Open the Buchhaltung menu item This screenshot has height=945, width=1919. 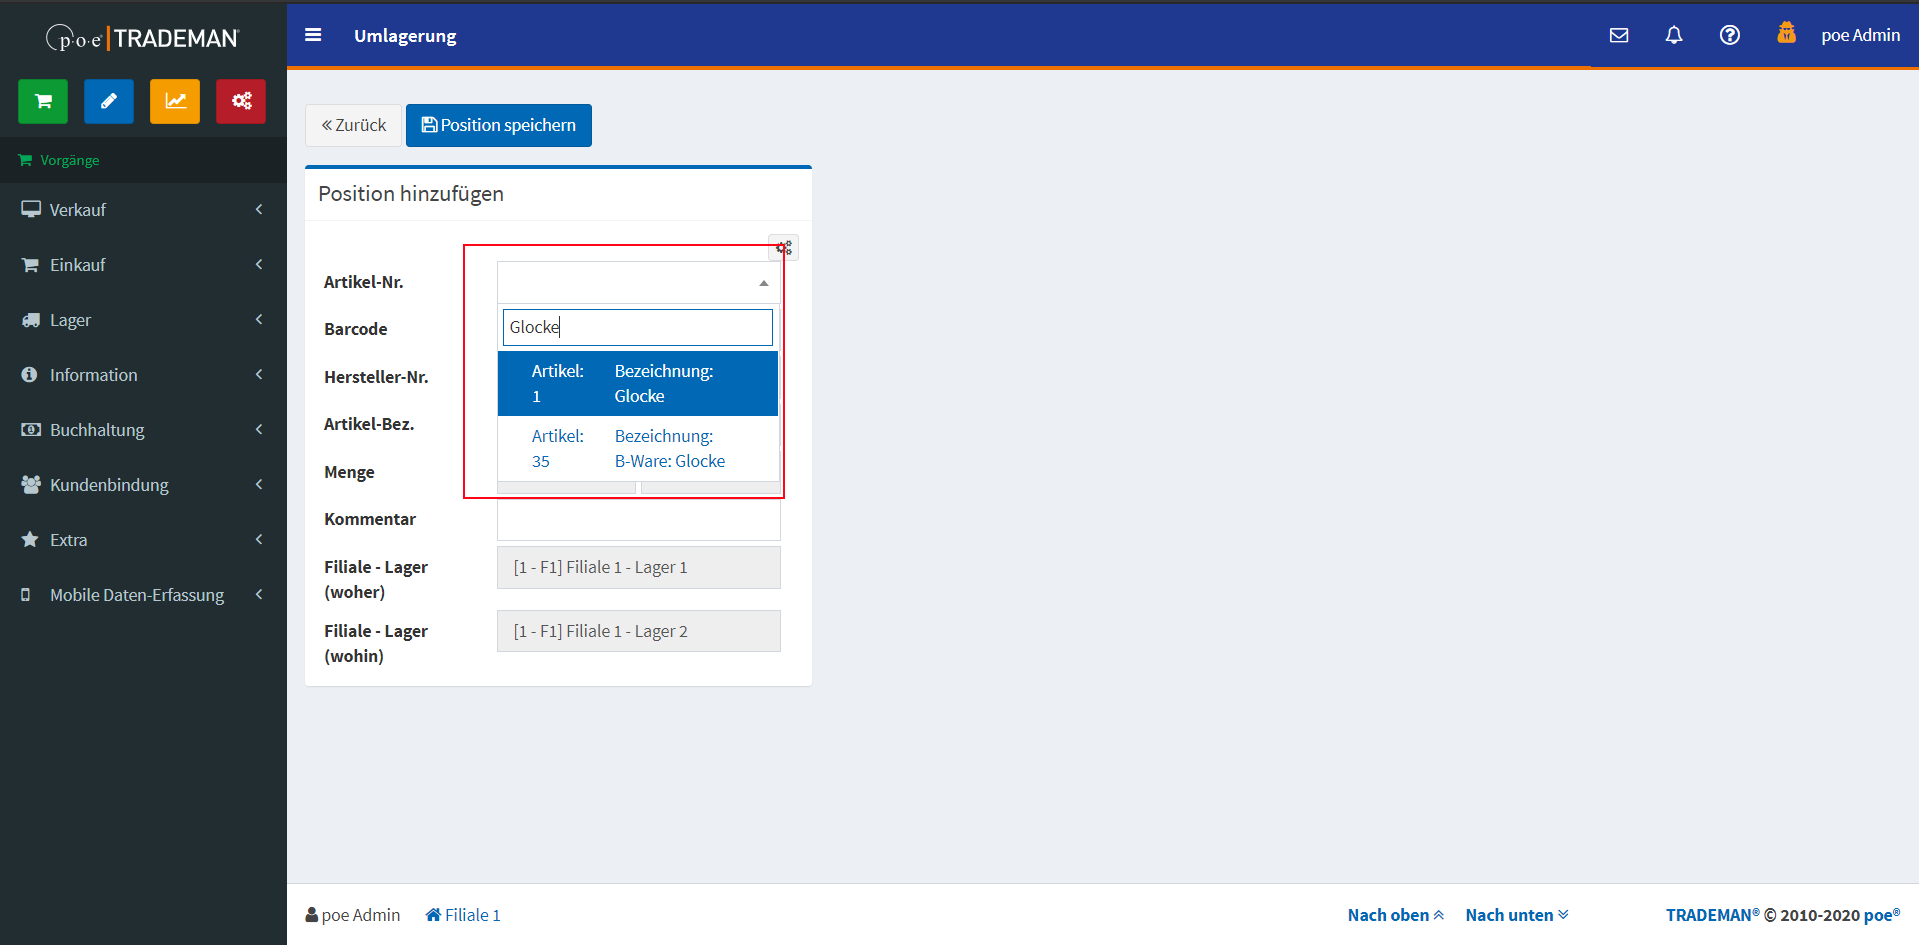[x=143, y=430]
